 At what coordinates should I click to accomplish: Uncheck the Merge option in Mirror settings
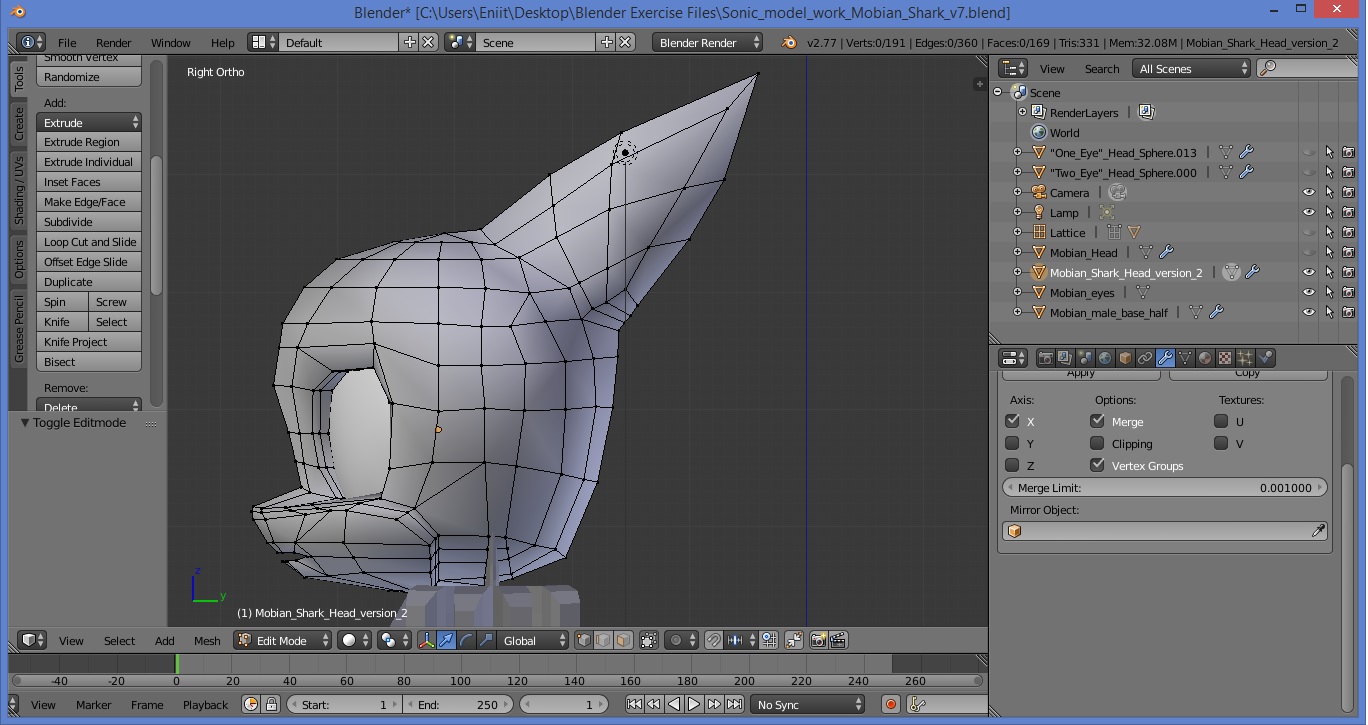[x=1097, y=421]
